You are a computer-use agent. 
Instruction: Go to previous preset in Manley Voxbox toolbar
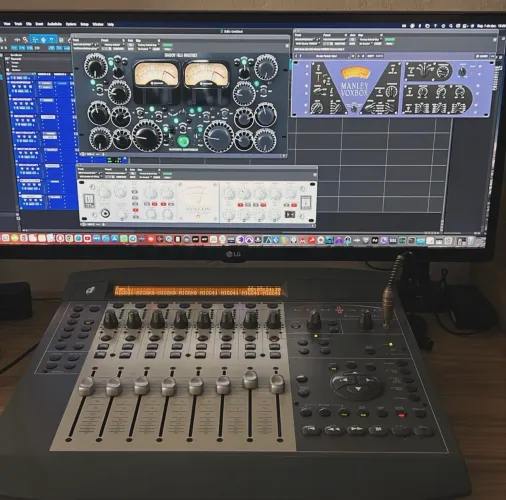(x=296, y=56)
